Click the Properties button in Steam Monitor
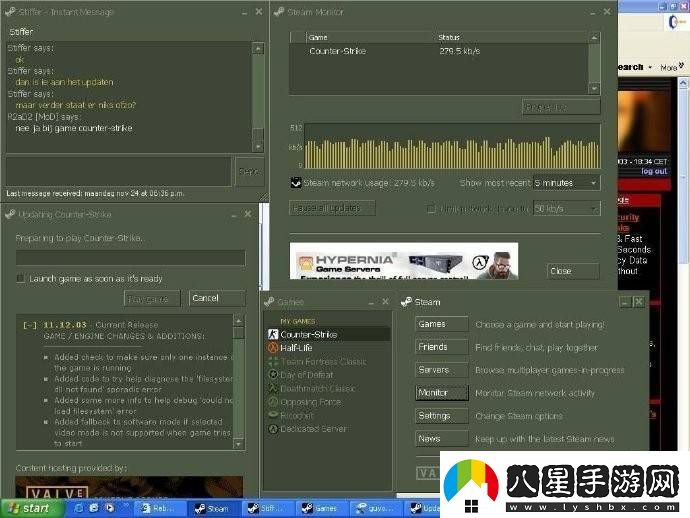Viewport: 690px width, 518px height. 561,107
